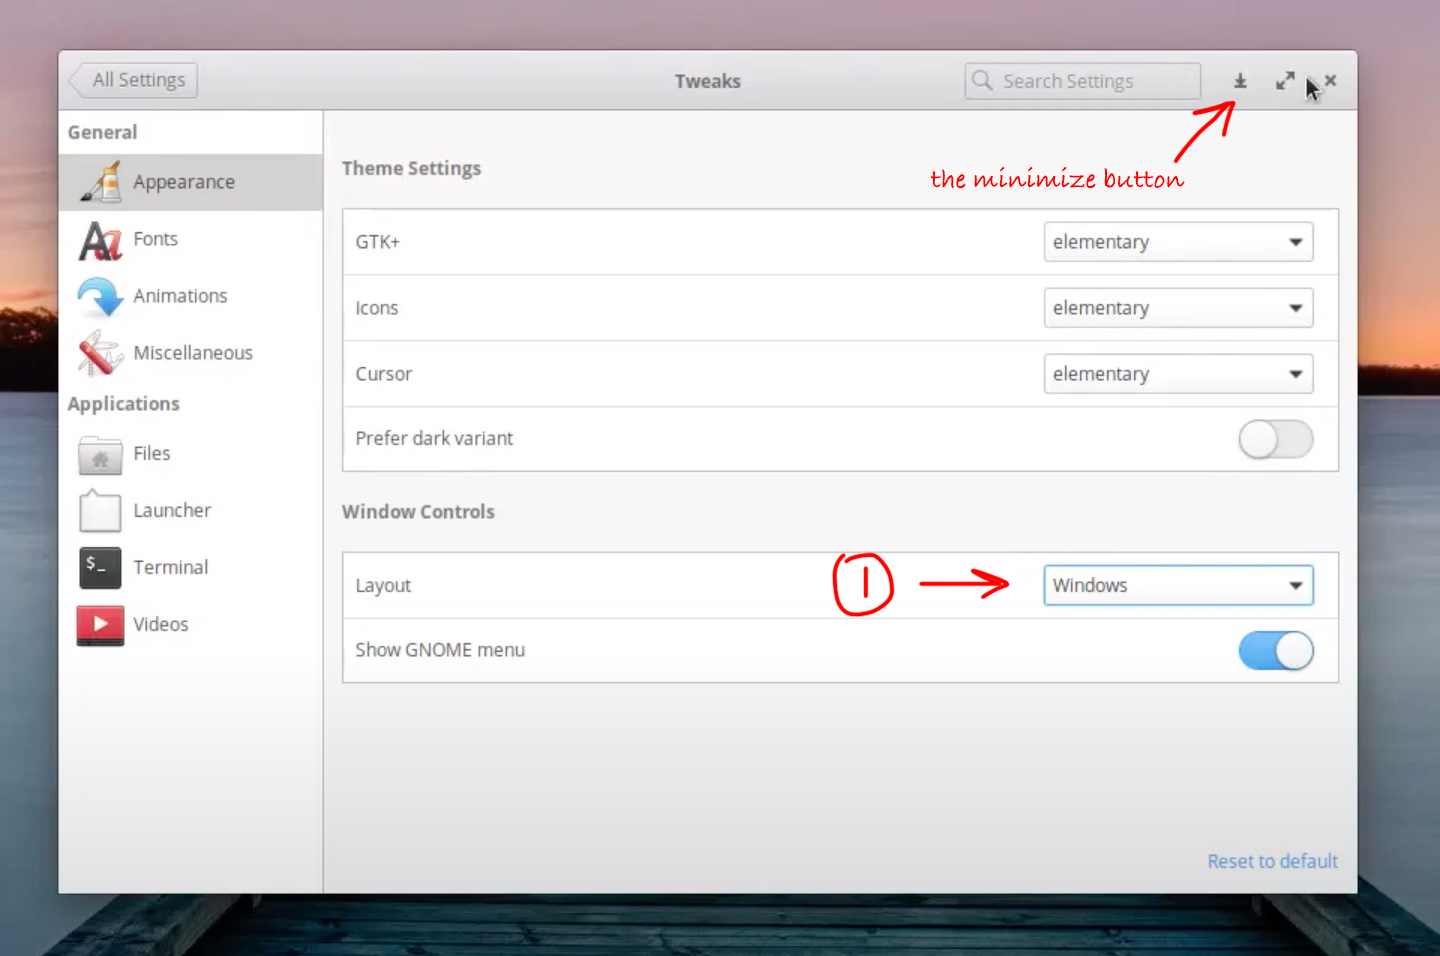
Task: Click the Reset to default link
Action: 1272,861
